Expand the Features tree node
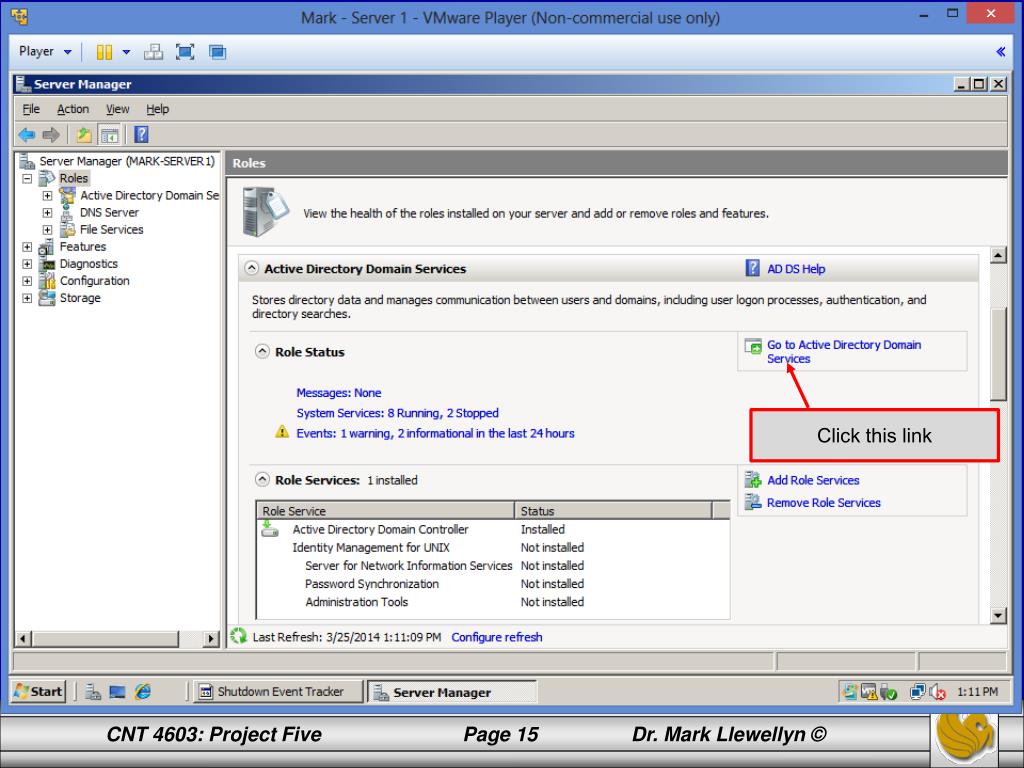Image resolution: width=1024 pixels, height=768 pixels. 27,247
